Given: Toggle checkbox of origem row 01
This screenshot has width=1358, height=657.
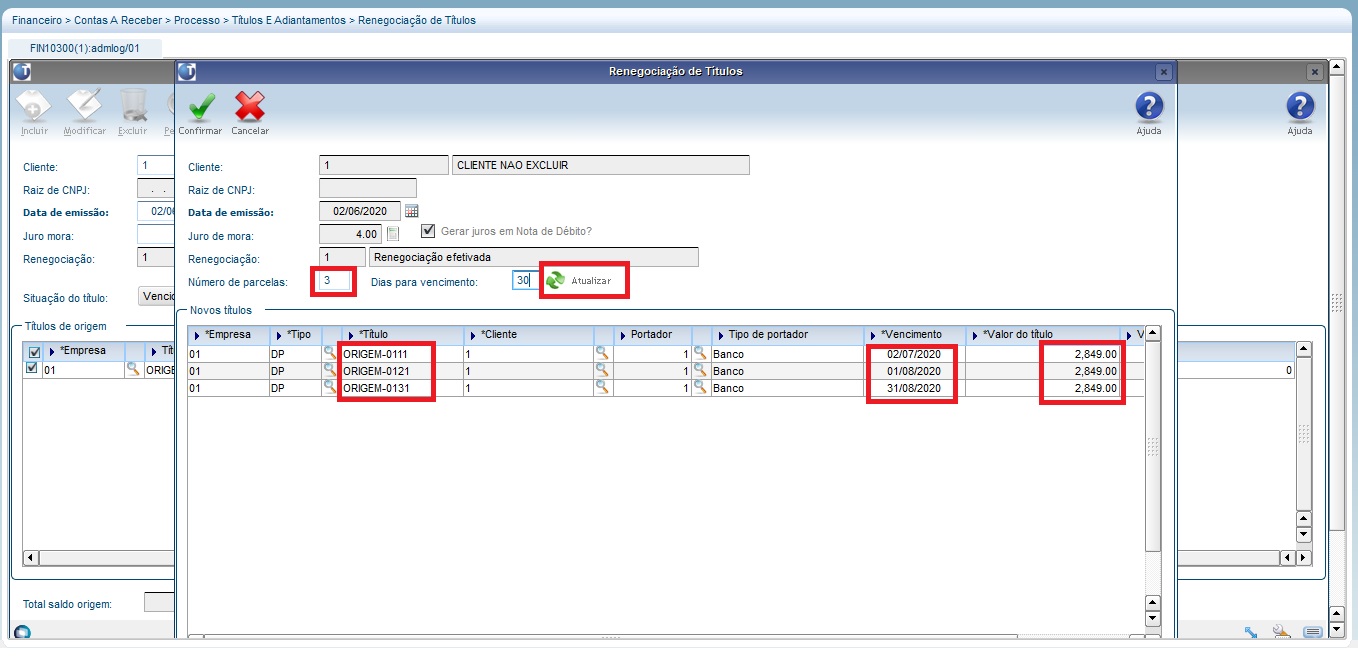Looking at the screenshot, I should pos(32,368).
